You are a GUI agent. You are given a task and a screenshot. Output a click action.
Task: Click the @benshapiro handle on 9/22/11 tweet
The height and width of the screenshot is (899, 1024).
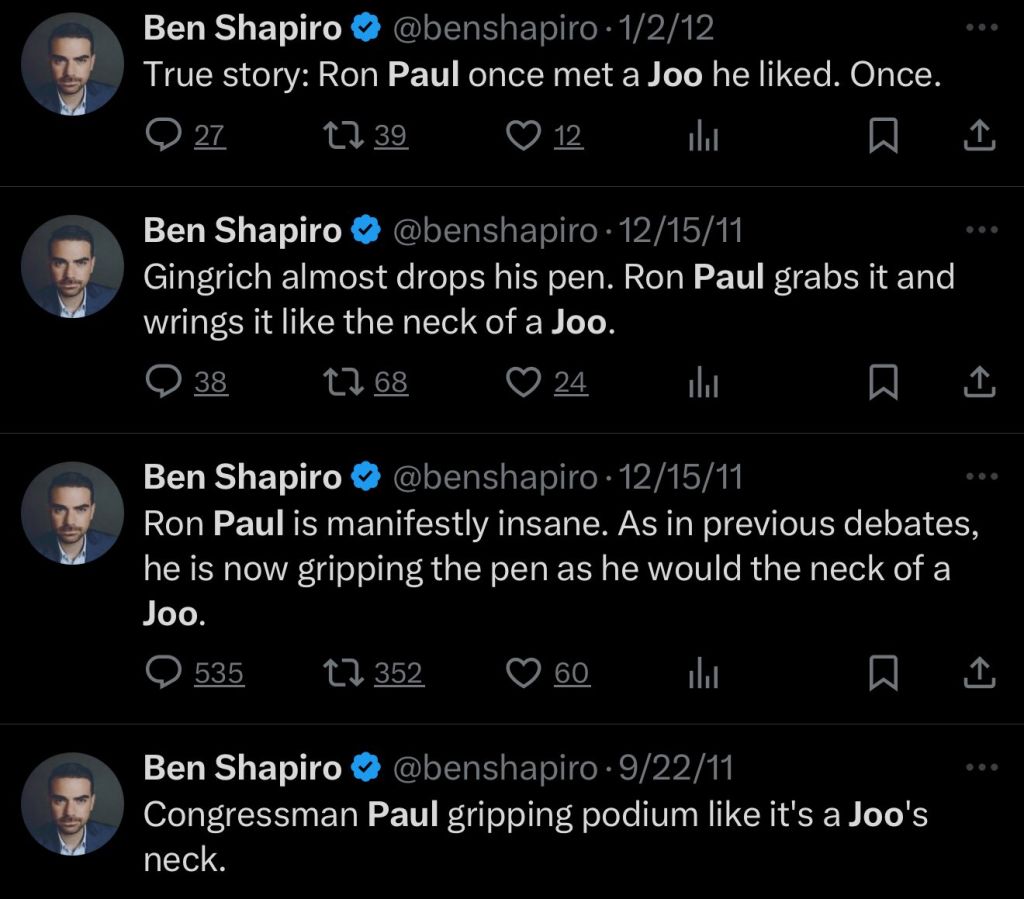pyautogui.click(x=496, y=767)
